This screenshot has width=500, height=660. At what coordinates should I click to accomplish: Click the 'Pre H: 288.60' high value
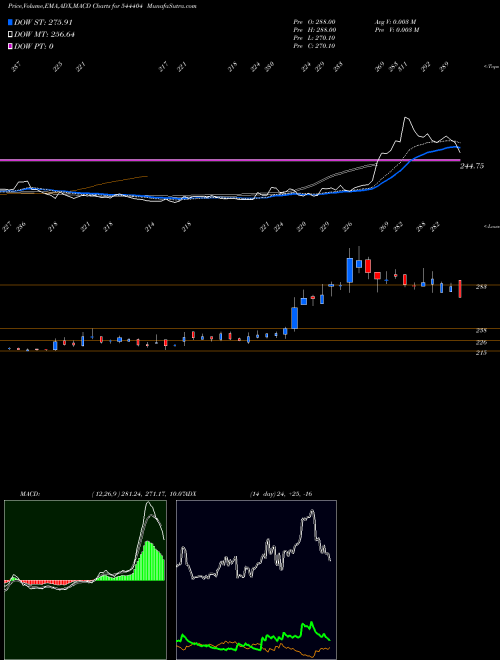(x=314, y=30)
